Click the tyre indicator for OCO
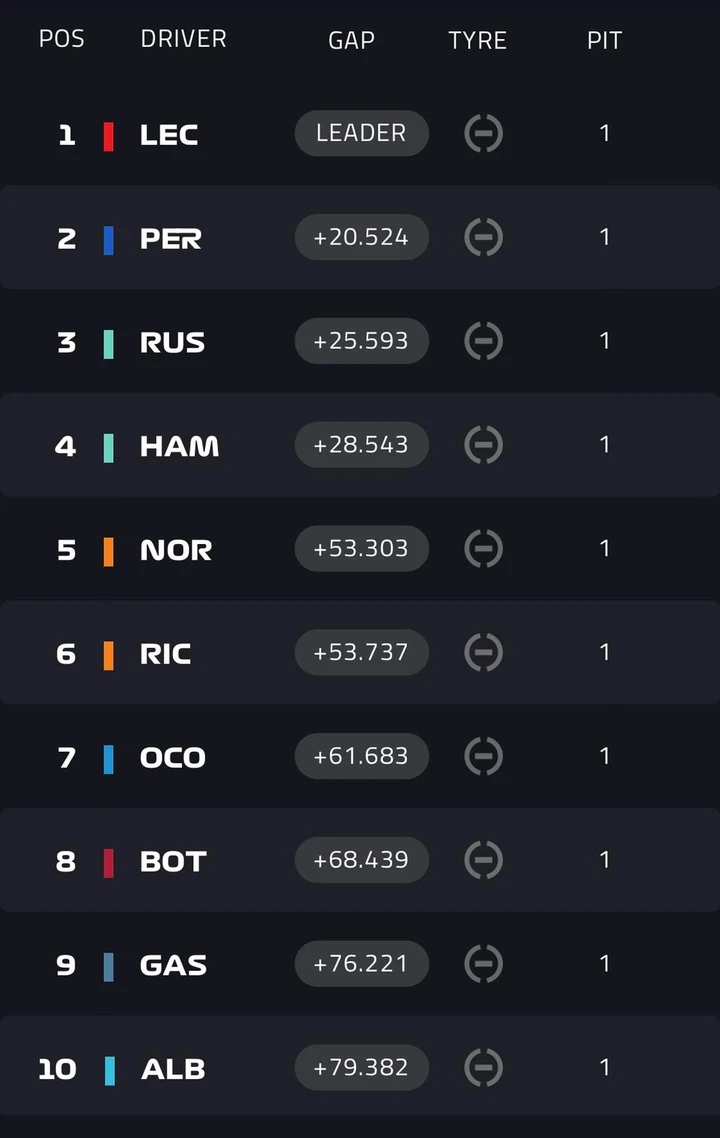Viewport: 720px width, 1138px height. tap(483, 756)
